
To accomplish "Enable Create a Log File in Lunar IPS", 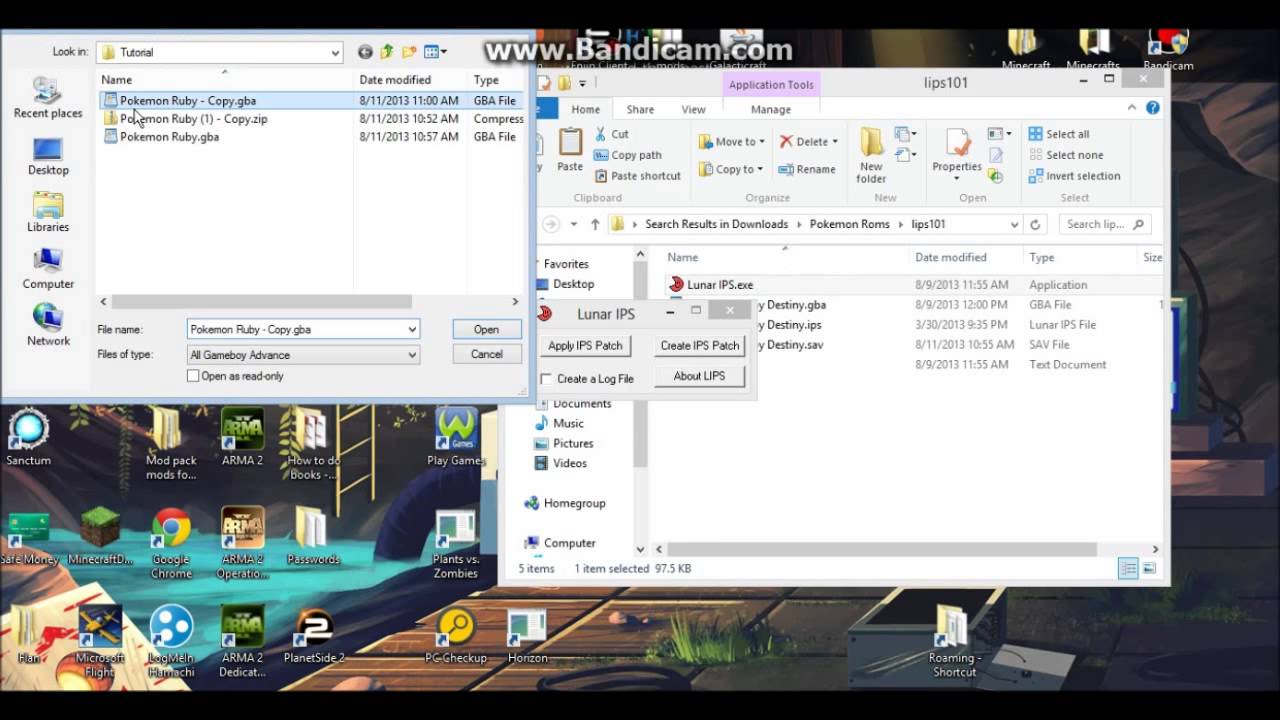I will [x=546, y=379].
